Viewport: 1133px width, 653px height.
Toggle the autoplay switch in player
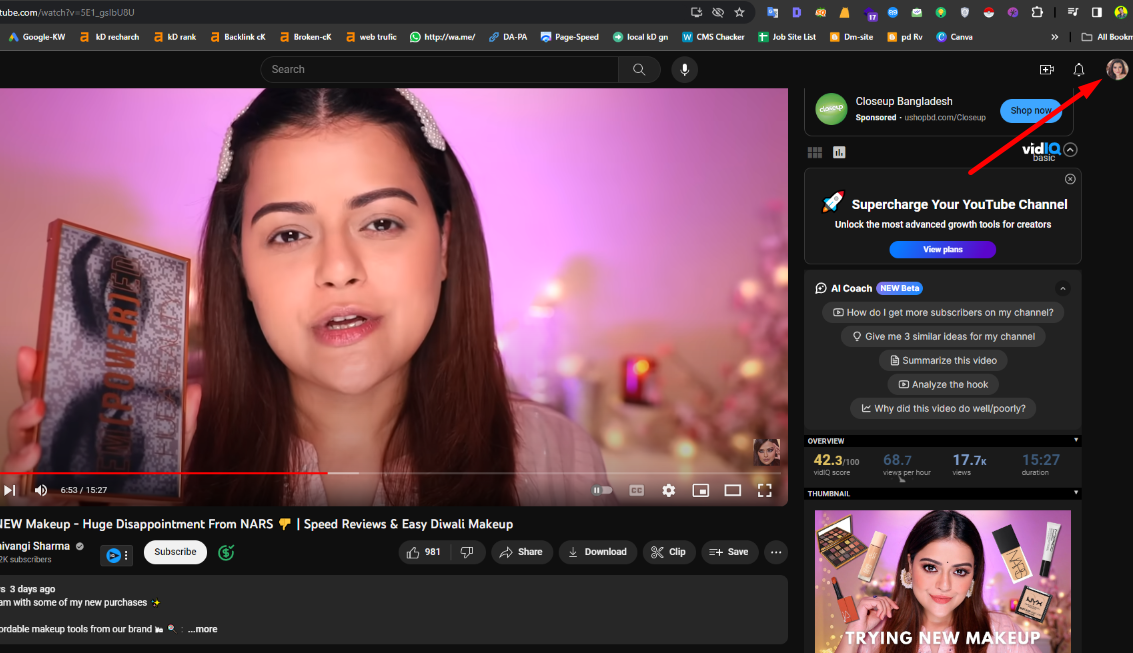point(602,490)
